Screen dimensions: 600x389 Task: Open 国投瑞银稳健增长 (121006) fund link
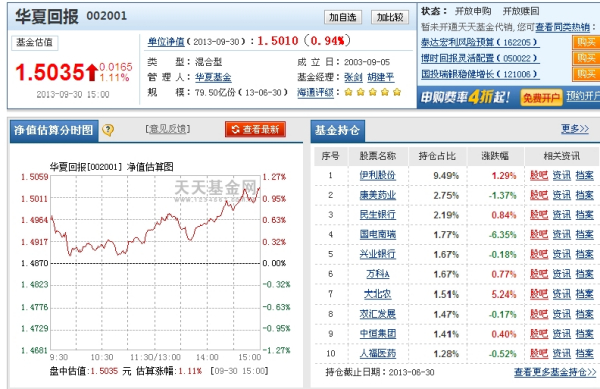[480, 74]
